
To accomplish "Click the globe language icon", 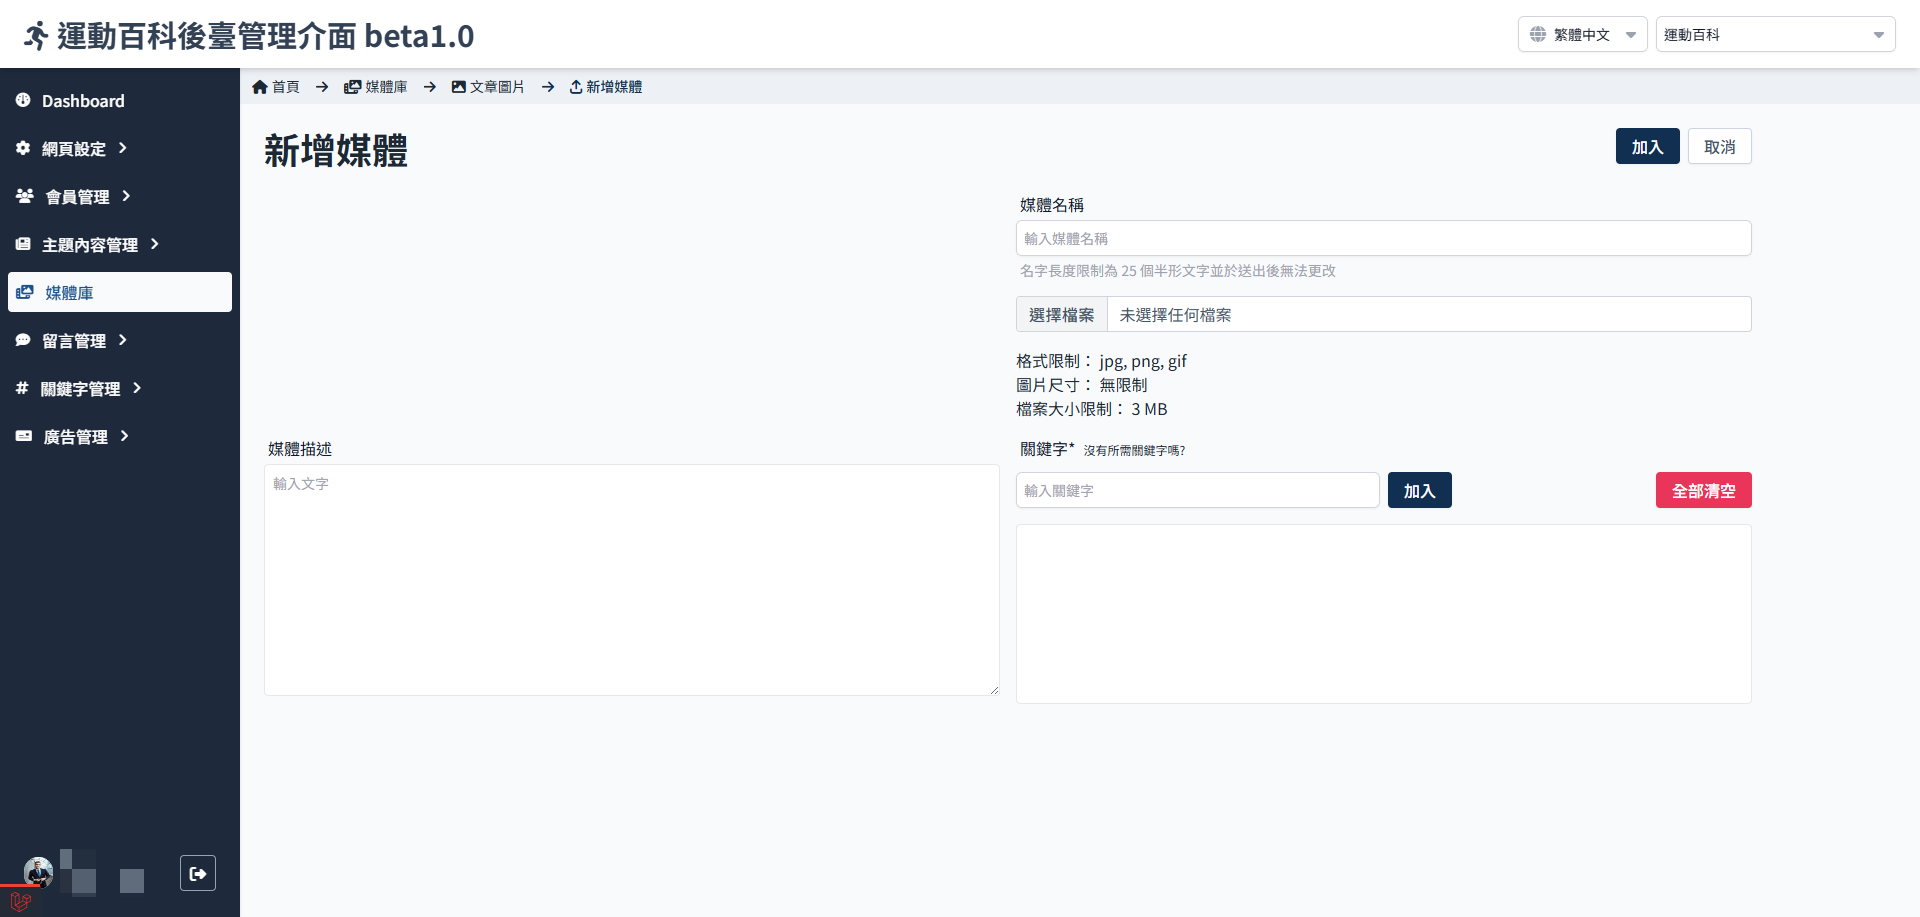I will pos(1538,34).
